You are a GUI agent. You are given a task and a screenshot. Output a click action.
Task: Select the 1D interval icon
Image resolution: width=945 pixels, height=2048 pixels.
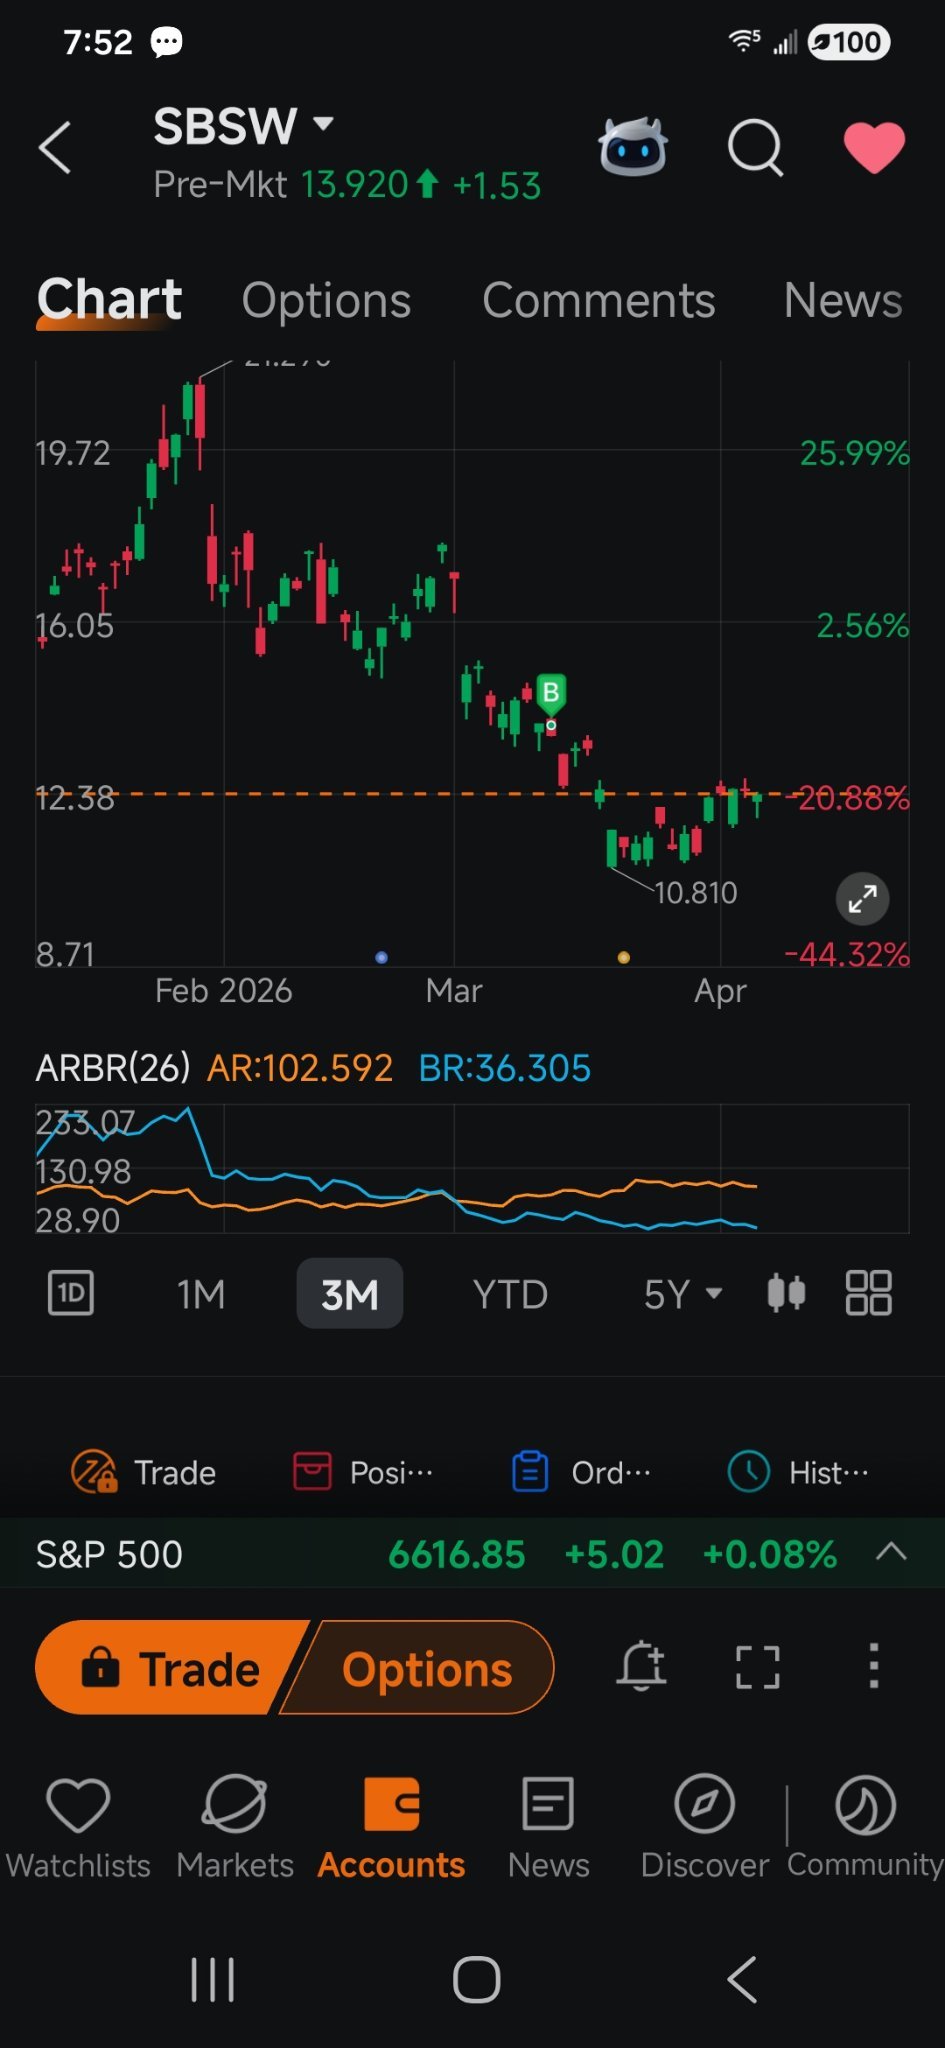coord(71,1293)
